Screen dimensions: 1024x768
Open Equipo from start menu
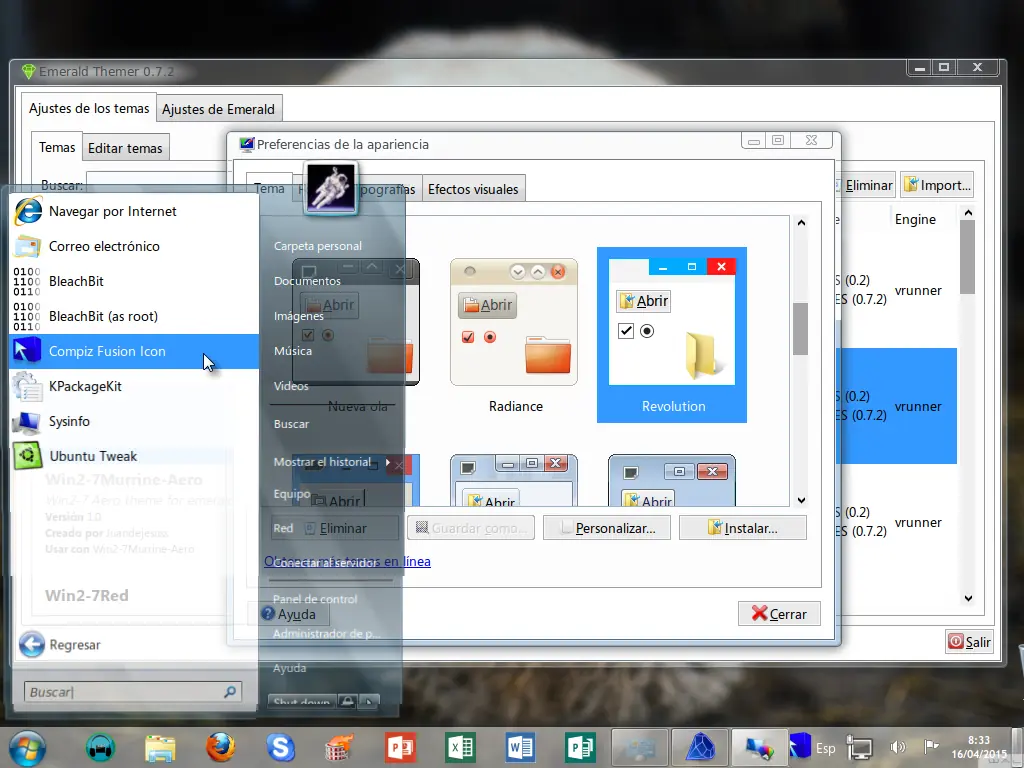tap(292, 494)
